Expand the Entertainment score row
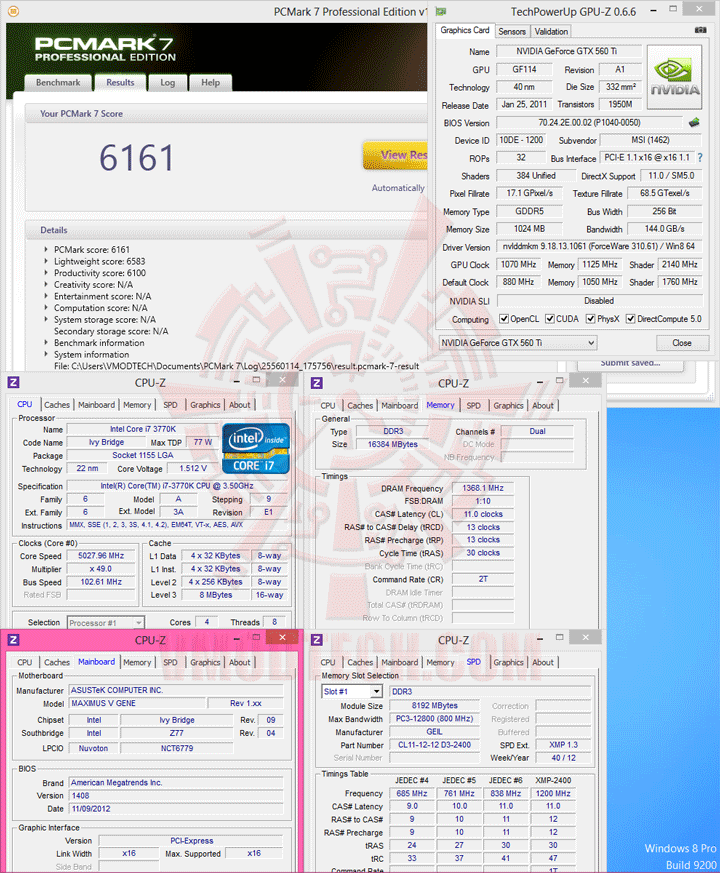 46,296
